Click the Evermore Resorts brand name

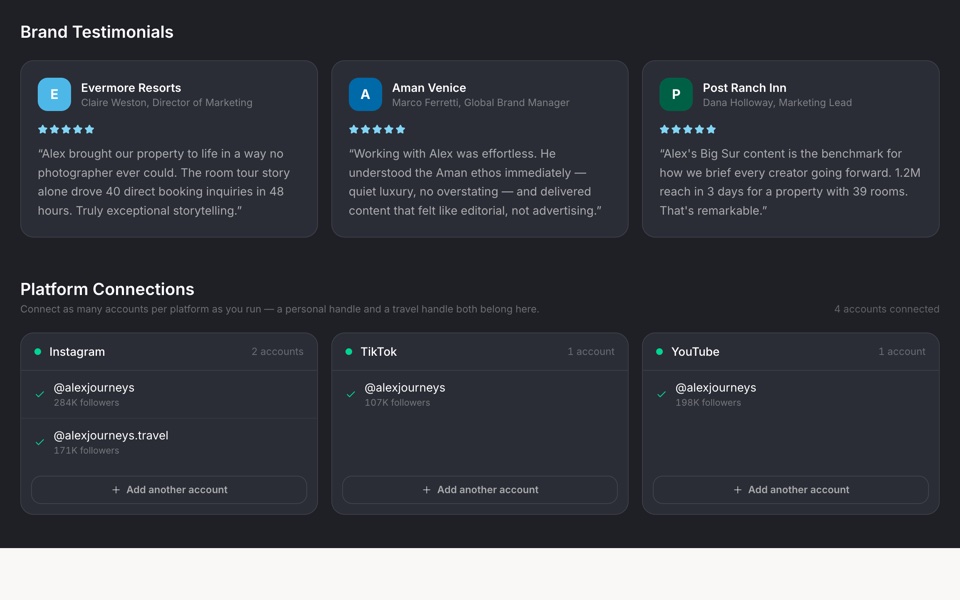click(131, 88)
